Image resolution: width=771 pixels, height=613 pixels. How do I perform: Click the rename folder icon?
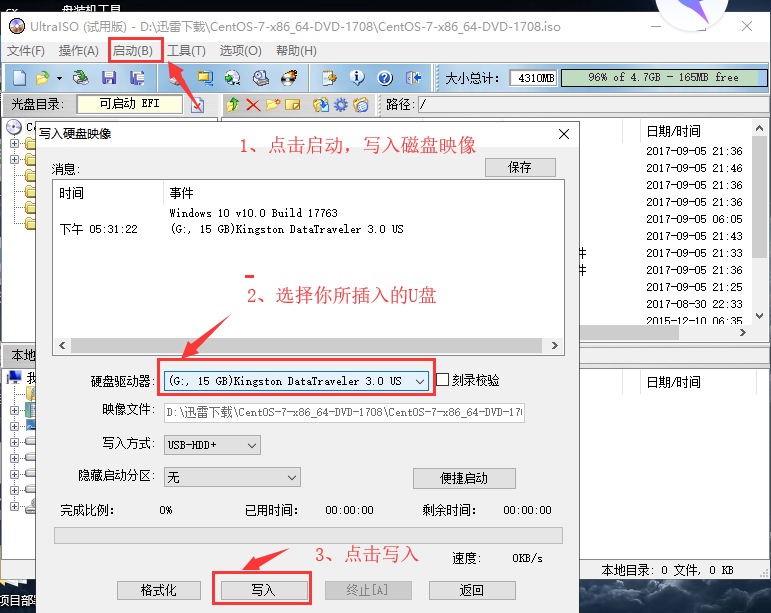point(293,104)
